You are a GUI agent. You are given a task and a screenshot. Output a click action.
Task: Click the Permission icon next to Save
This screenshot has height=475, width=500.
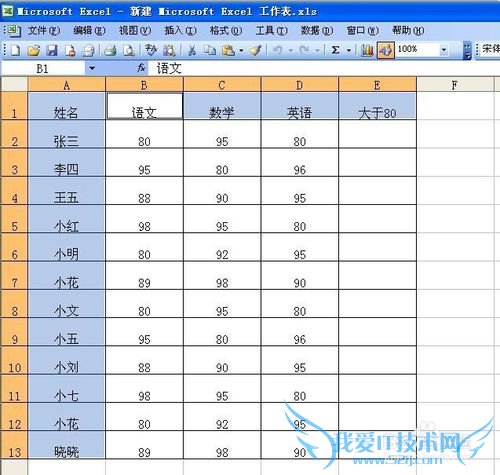coord(70,50)
